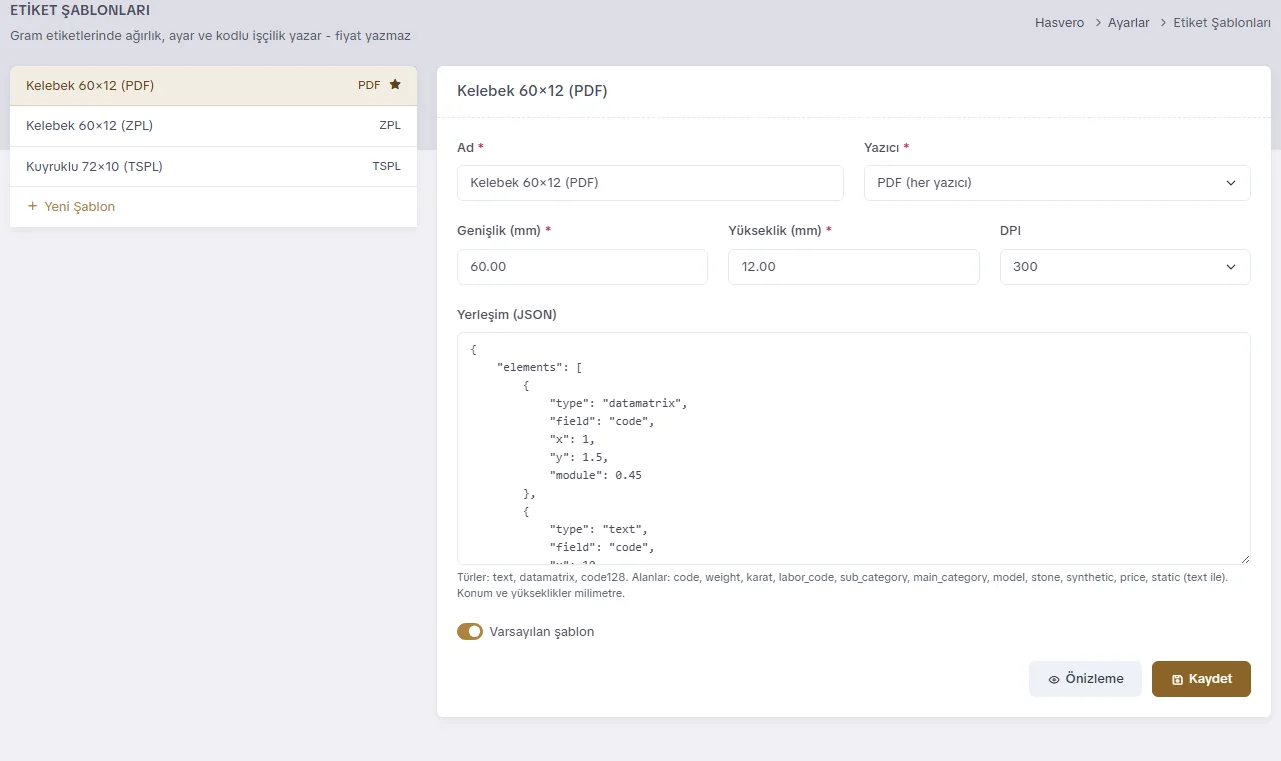This screenshot has width=1281, height=761.
Task: Open the Yazıcı dropdown
Action: 1057,183
